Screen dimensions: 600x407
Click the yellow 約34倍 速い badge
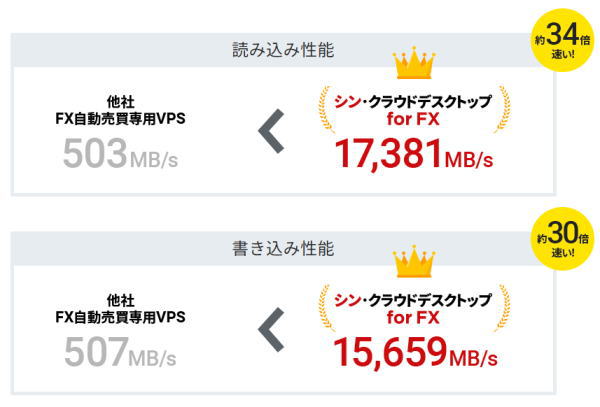click(562, 40)
